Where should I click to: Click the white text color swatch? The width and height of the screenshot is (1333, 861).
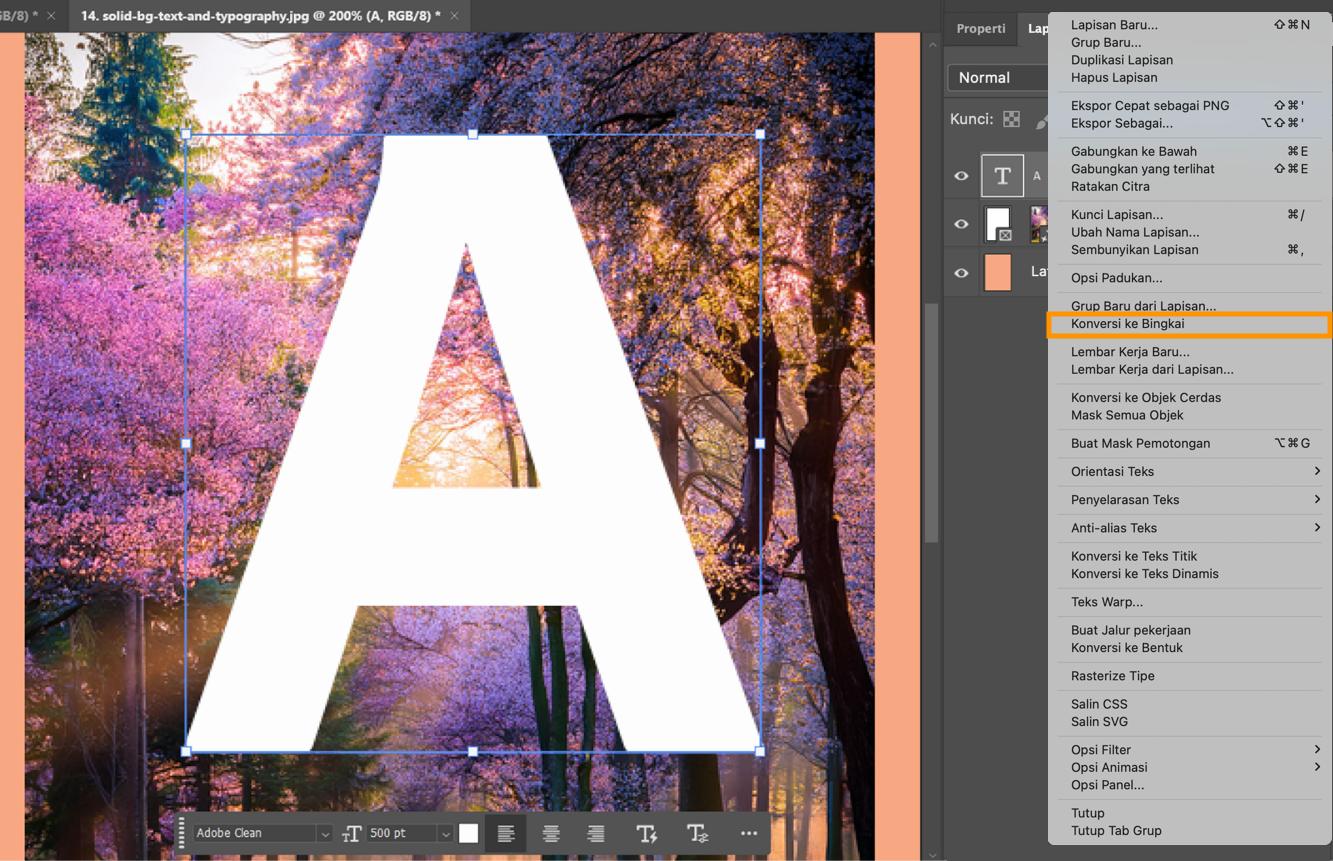(x=468, y=832)
